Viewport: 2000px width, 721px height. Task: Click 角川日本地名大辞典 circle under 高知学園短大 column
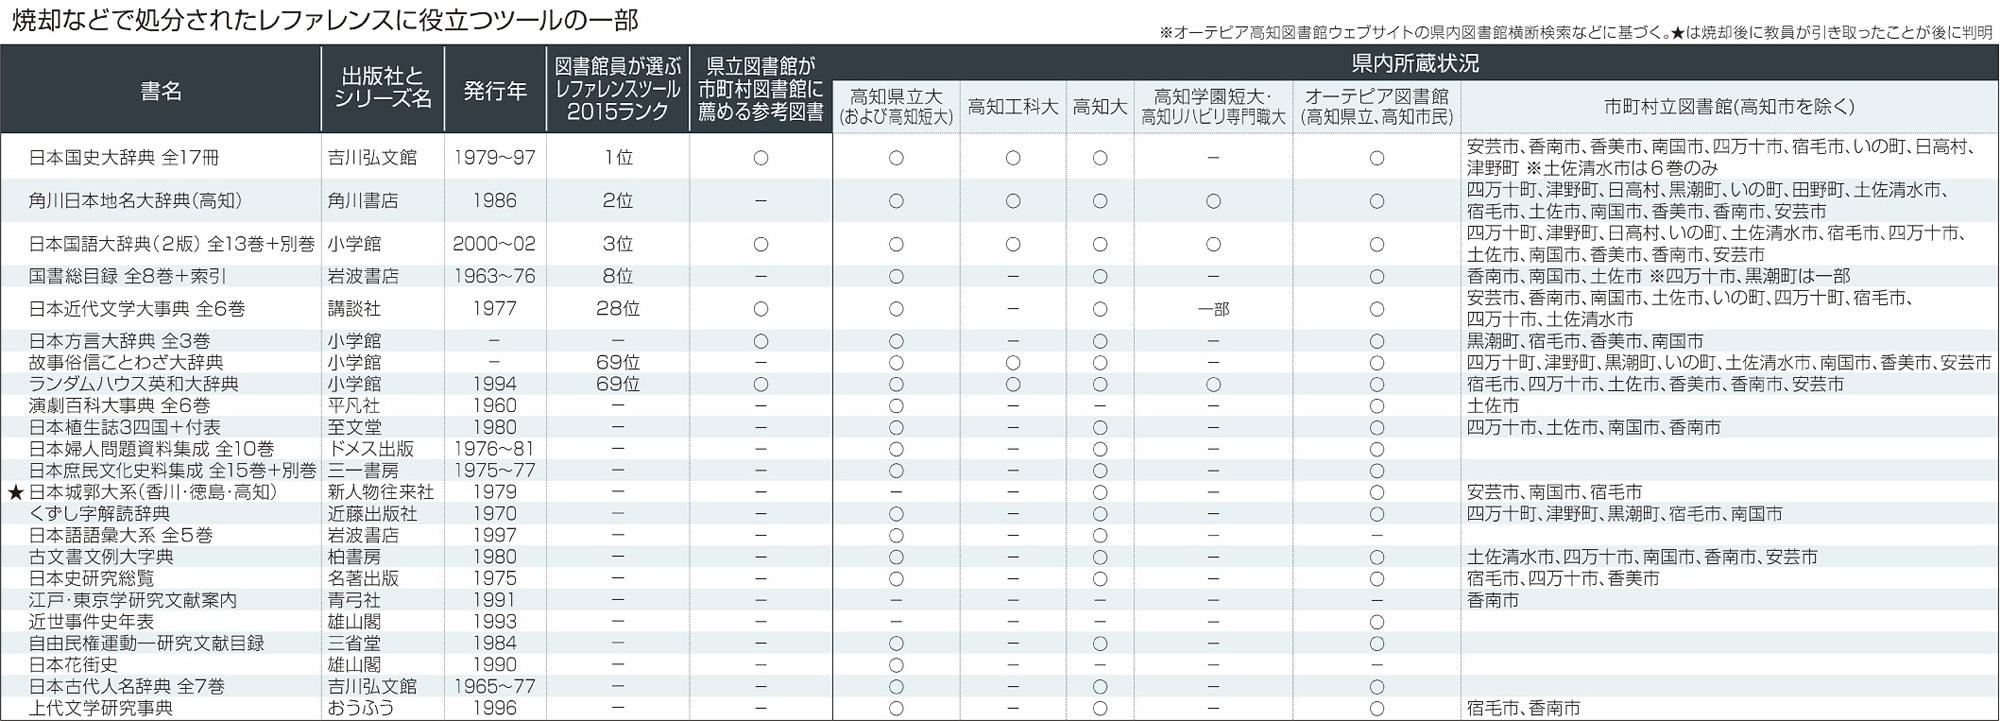[x=1213, y=201]
